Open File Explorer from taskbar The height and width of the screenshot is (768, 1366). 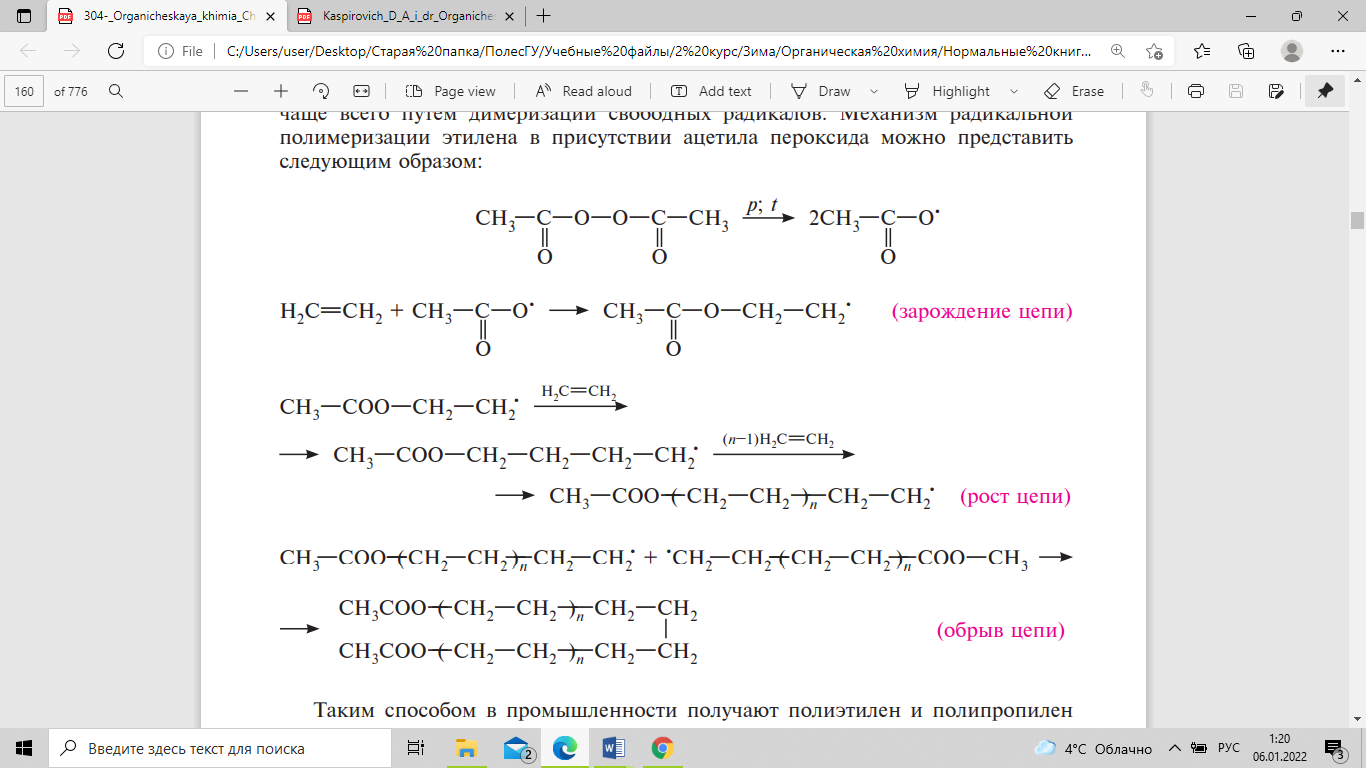pyautogui.click(x=467, y=748)
